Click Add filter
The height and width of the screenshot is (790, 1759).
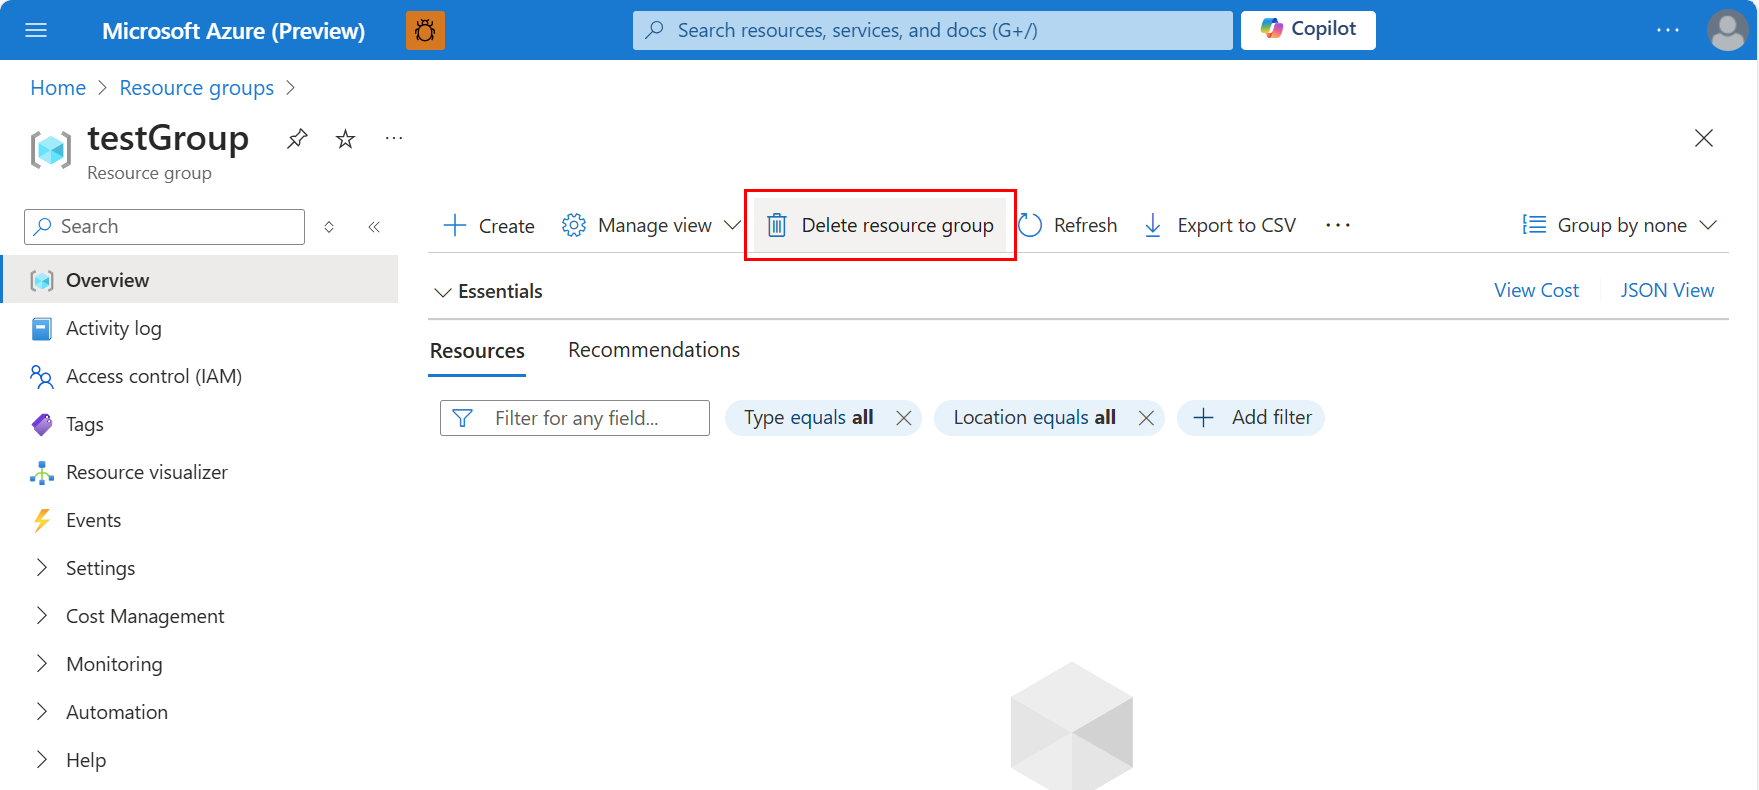coord(1251,418)
